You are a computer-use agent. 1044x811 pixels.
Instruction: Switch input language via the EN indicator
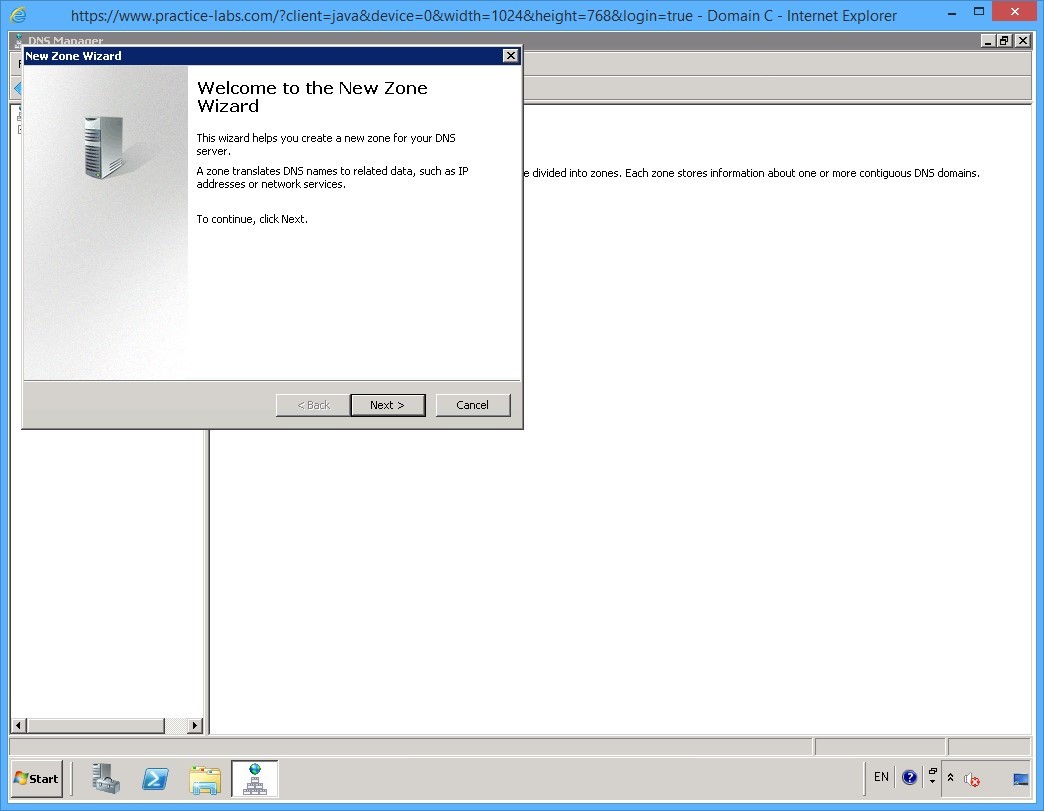(881, 777)
